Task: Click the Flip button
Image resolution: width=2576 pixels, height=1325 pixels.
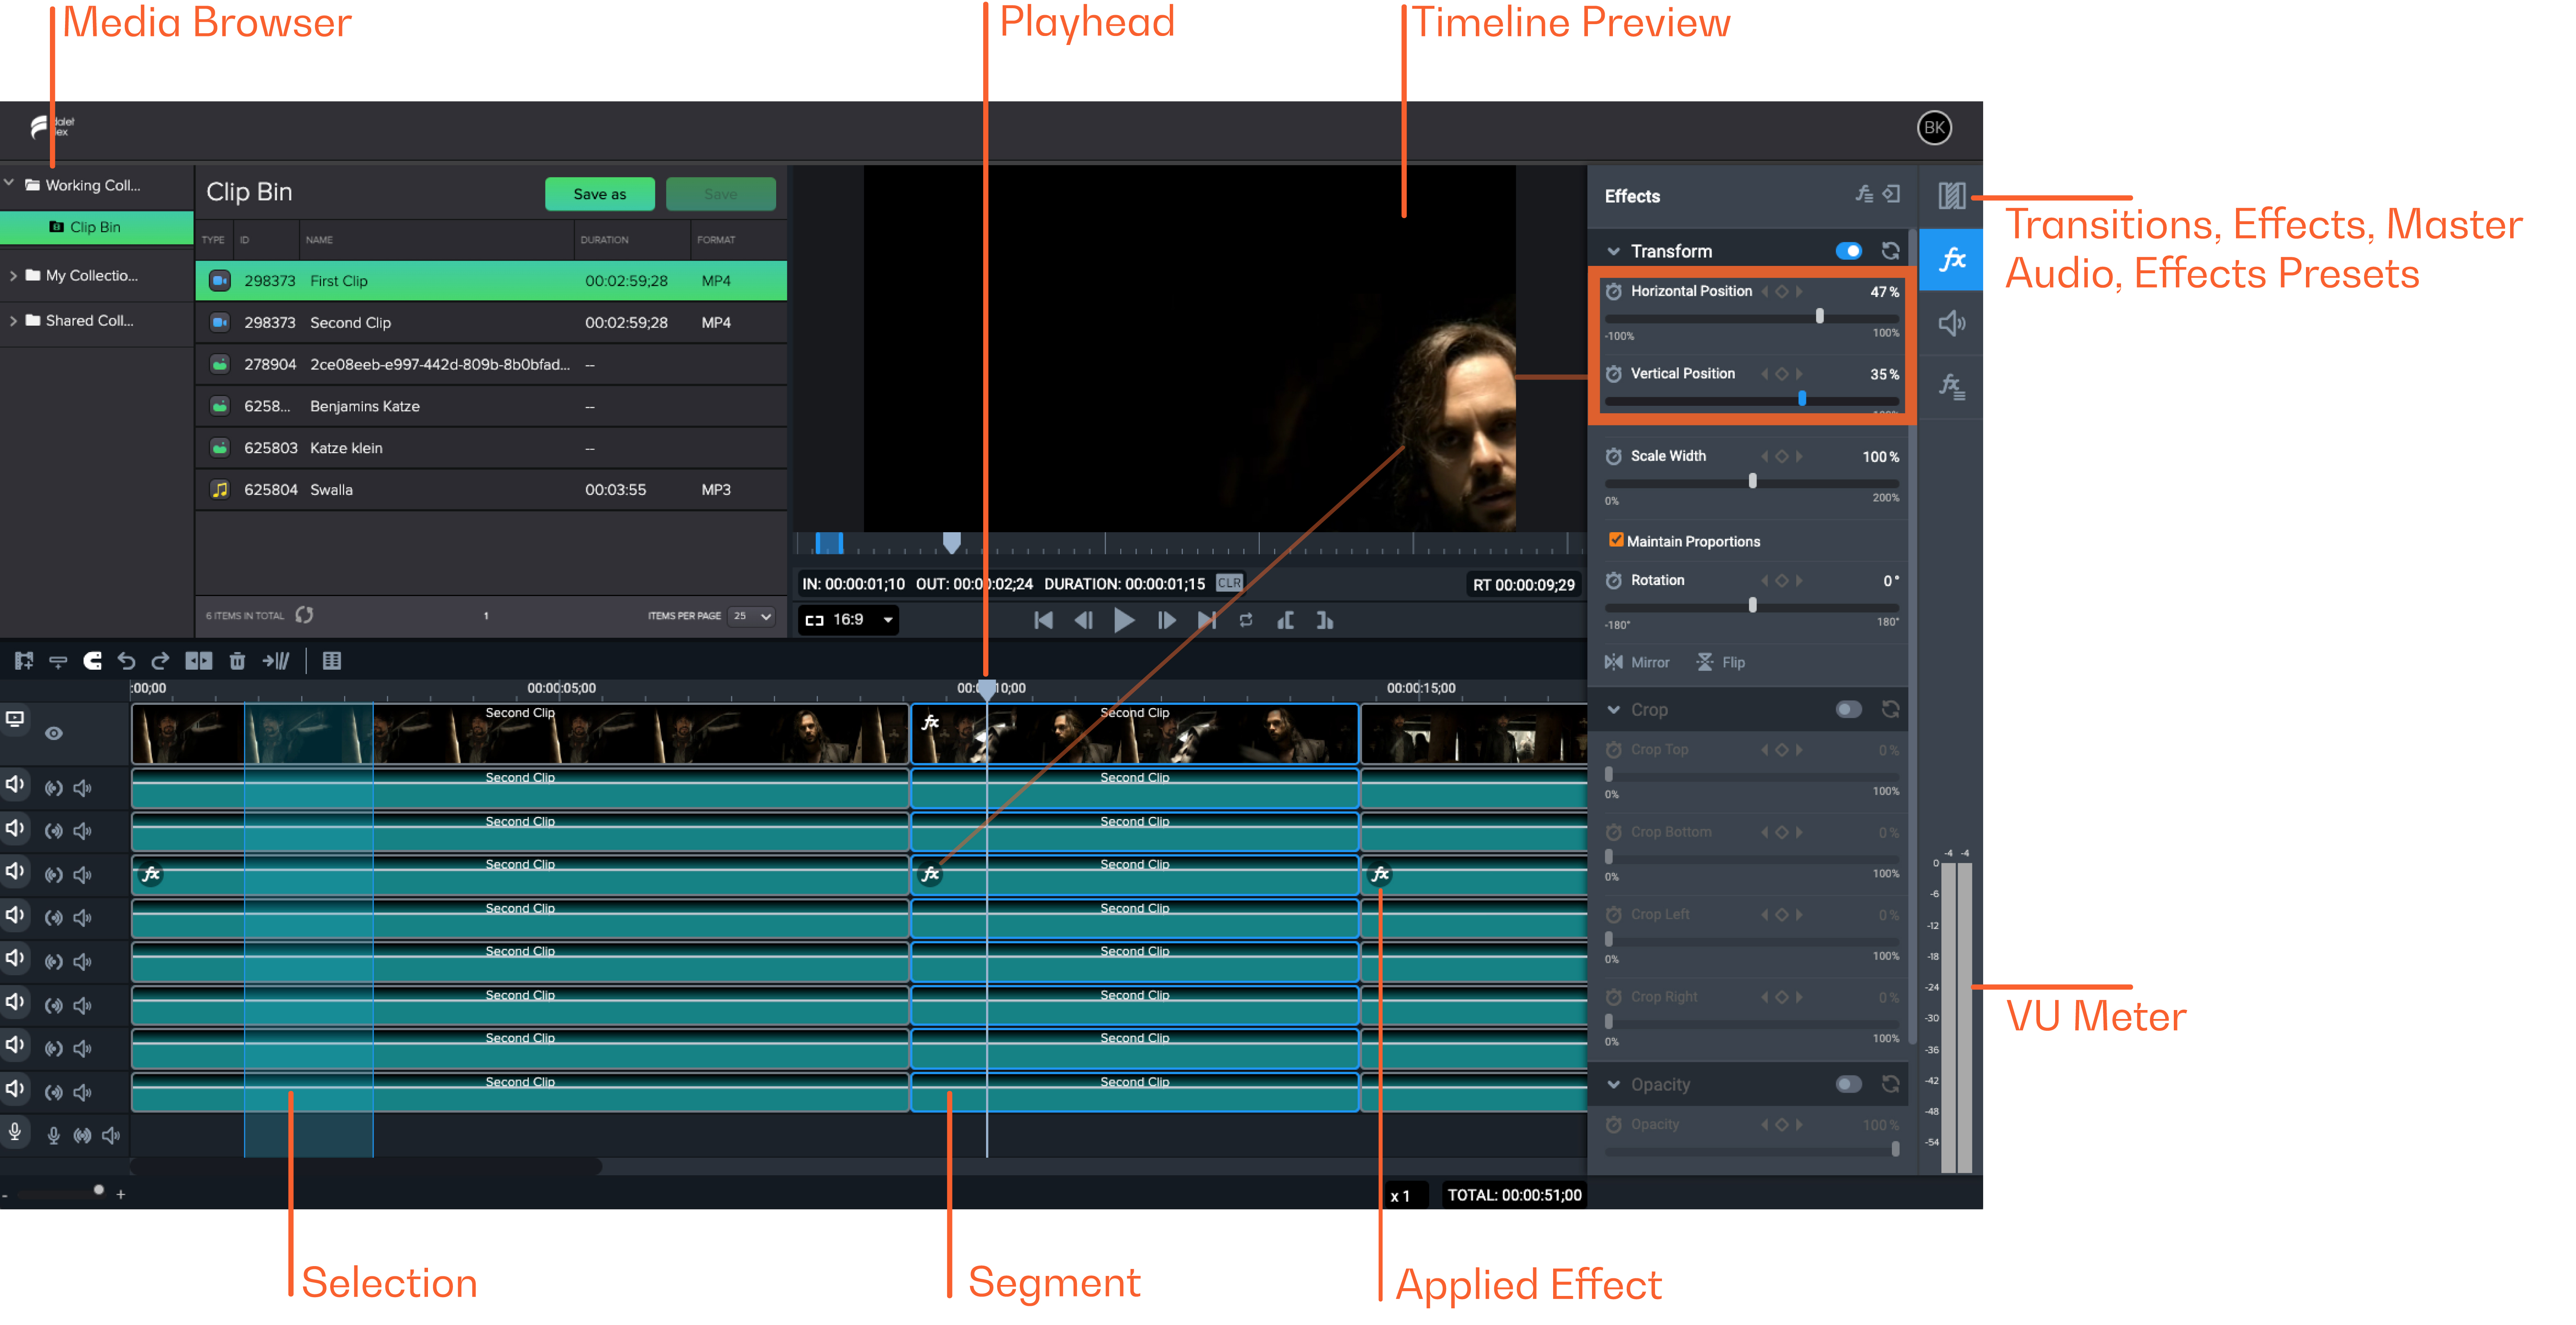Action: point(1721,662)
